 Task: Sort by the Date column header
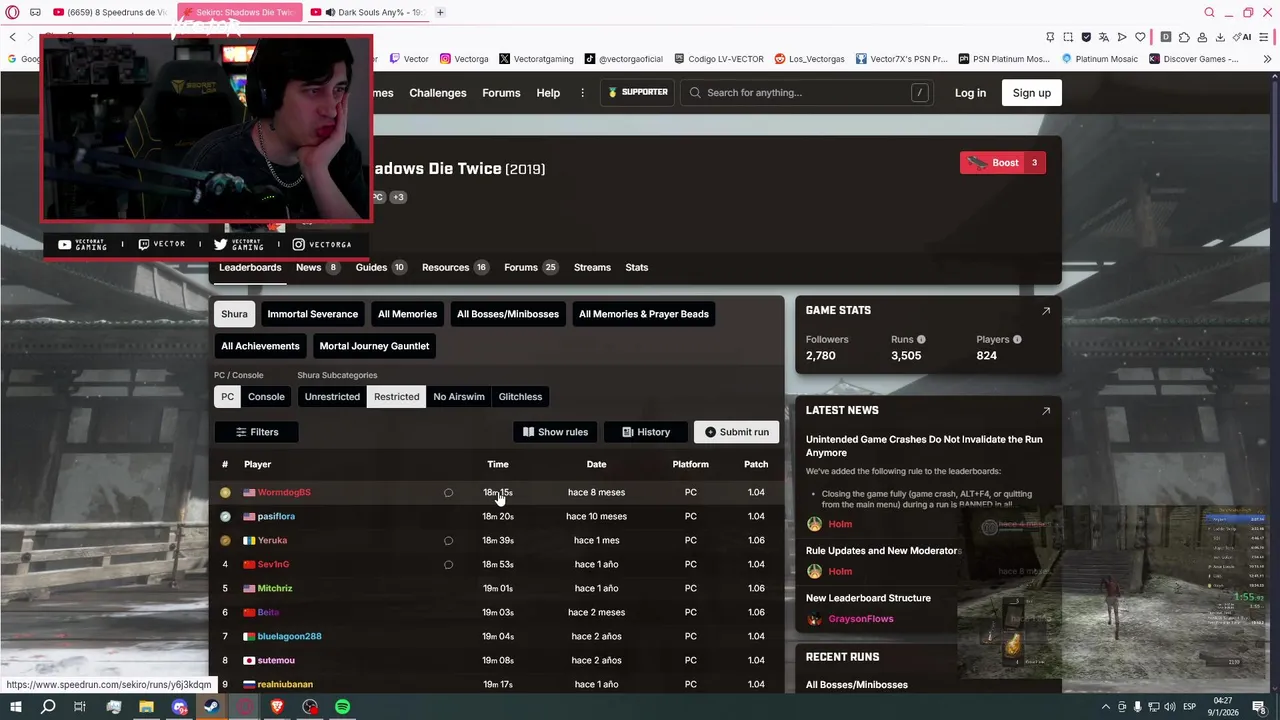point(596,464)
